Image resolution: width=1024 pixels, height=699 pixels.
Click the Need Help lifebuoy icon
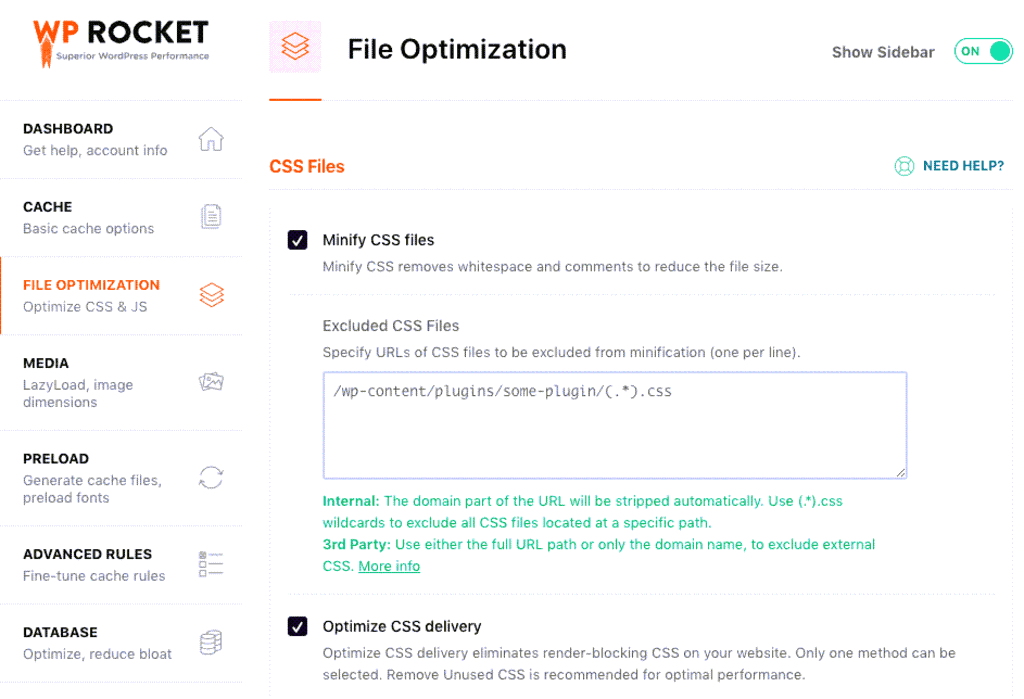tap(904, 166)
